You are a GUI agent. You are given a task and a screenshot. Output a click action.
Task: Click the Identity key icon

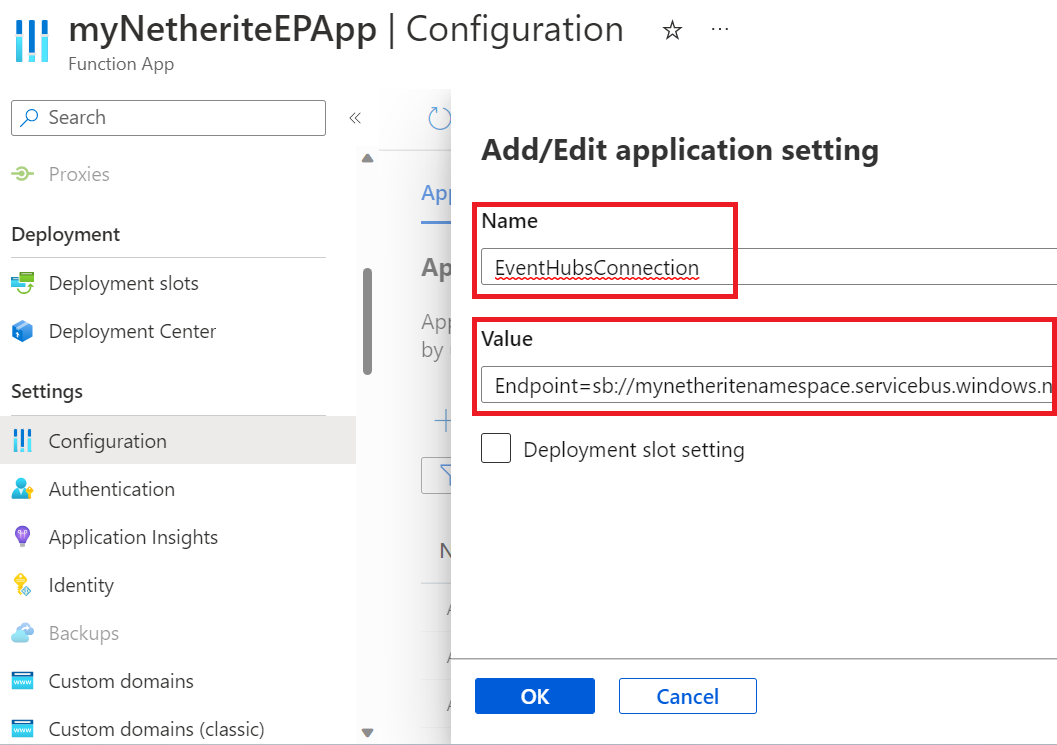[x=22, y=585]
